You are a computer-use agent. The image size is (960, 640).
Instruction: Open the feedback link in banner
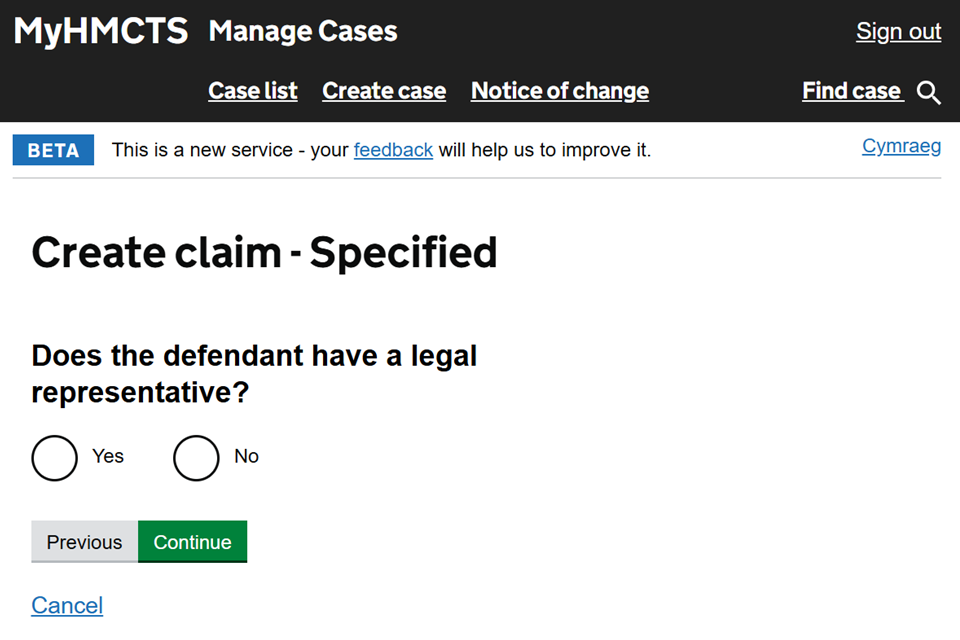(x=393, y=150)
